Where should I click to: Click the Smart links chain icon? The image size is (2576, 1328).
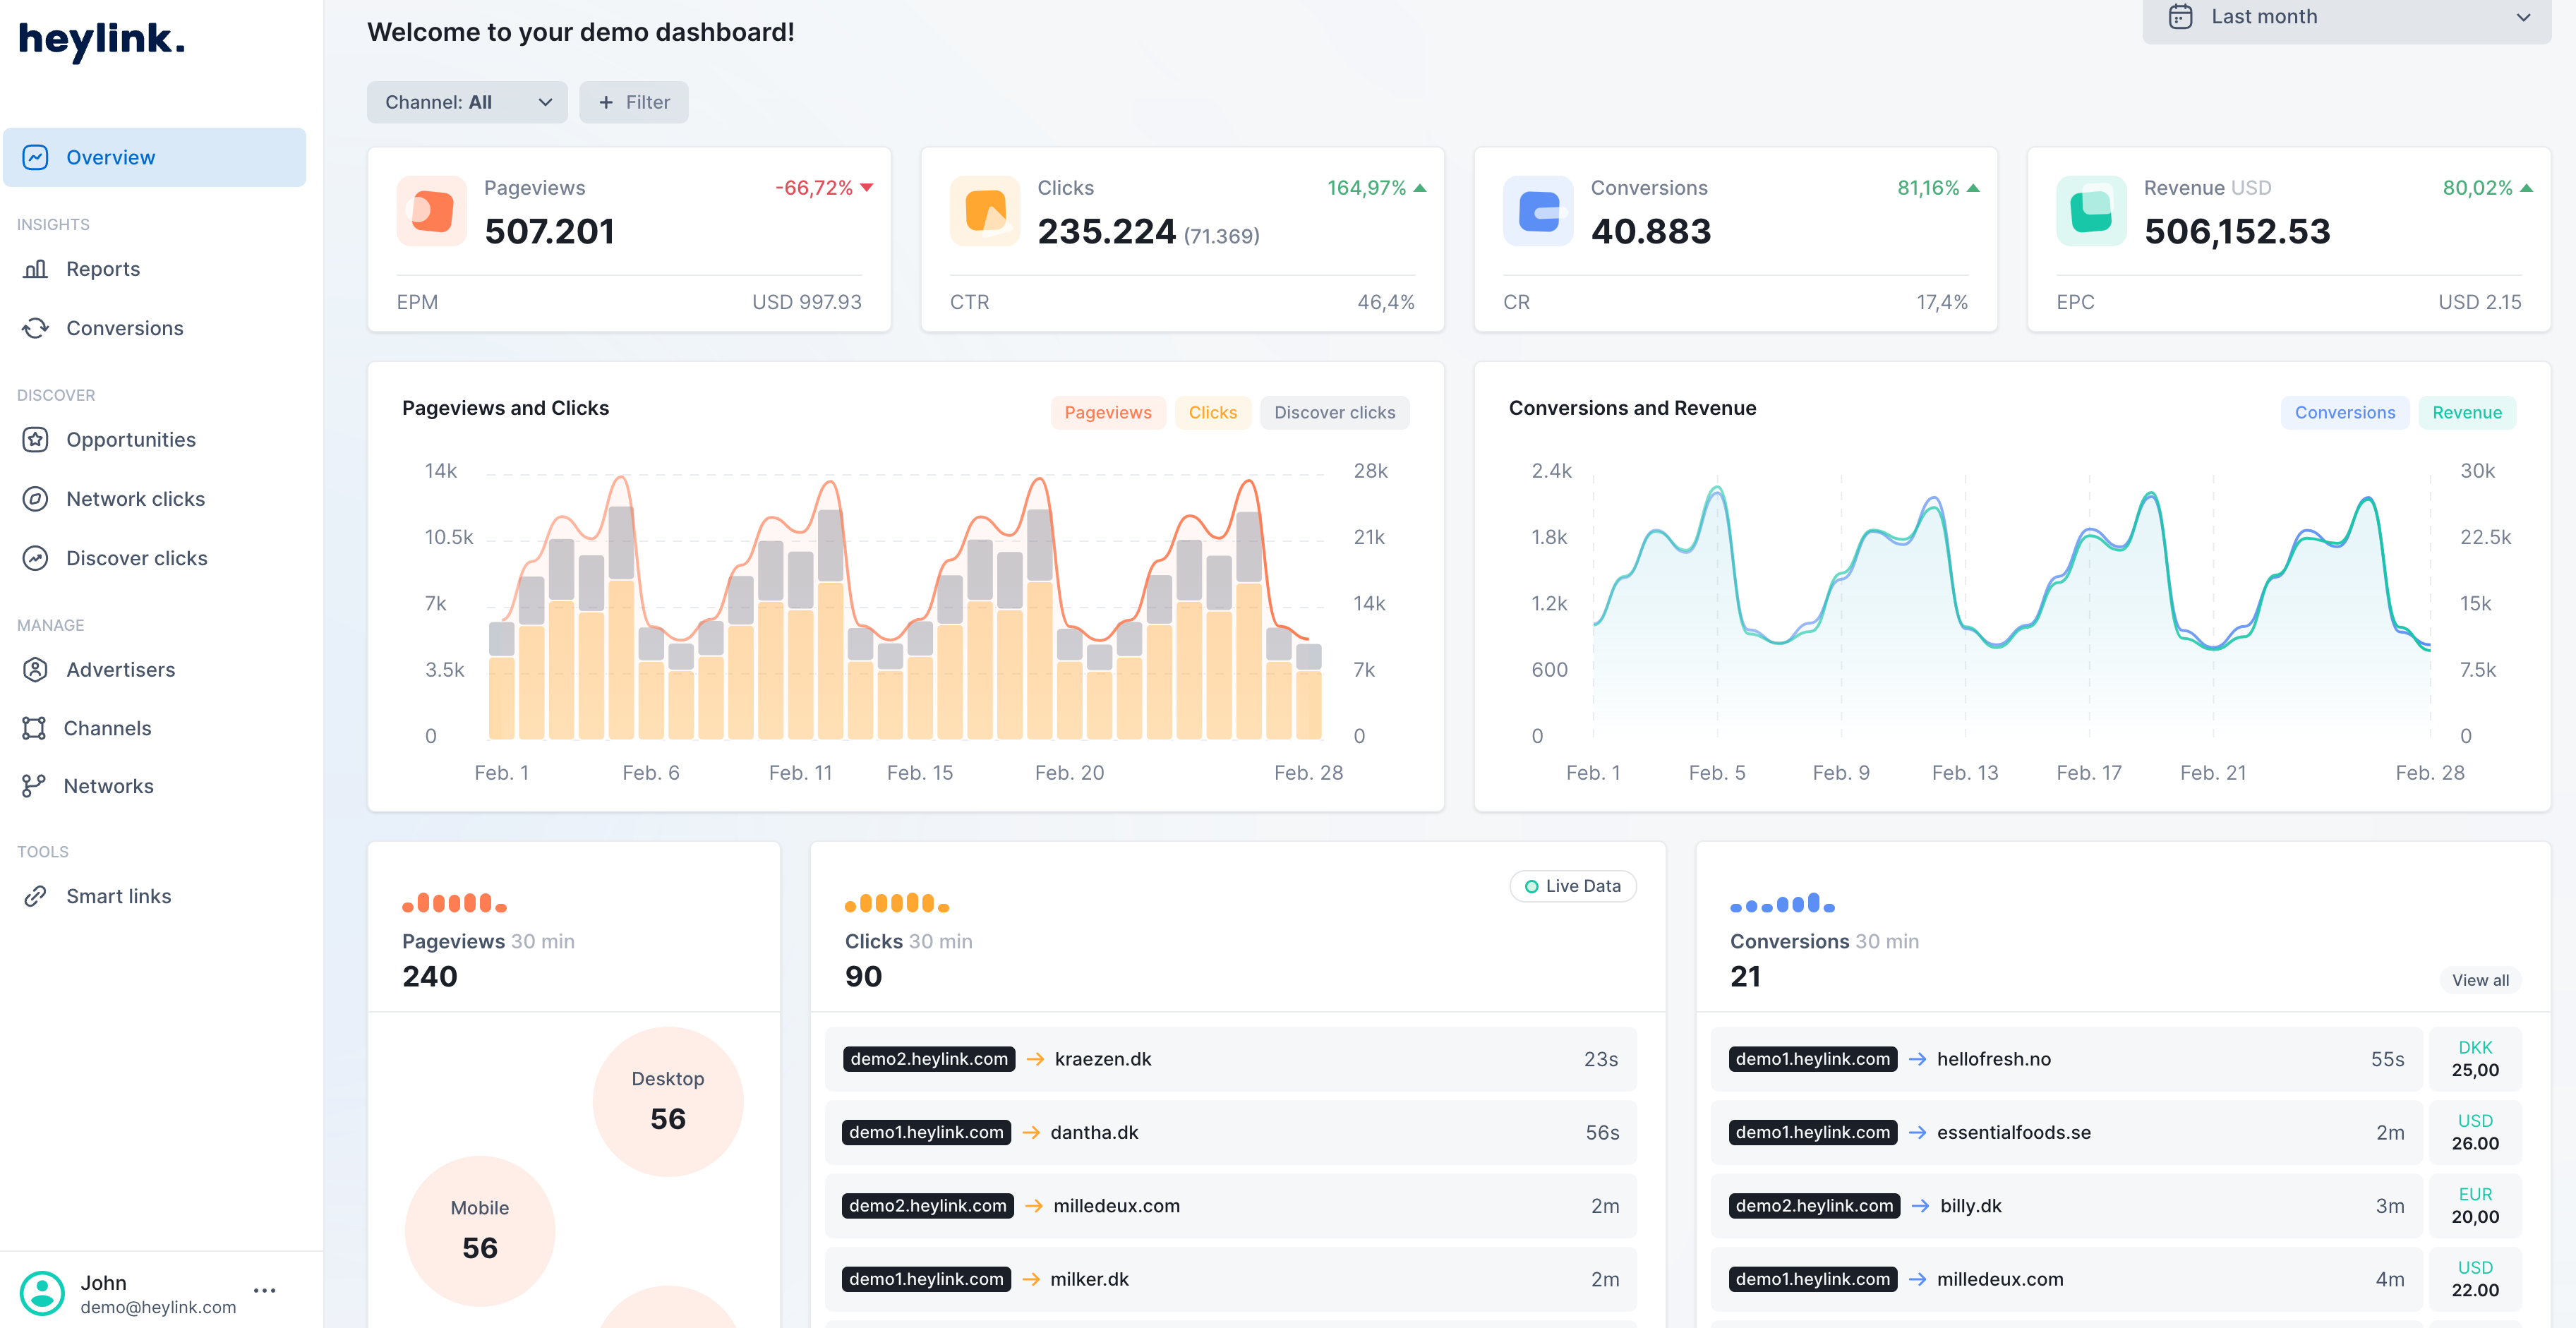click(x=35, y=896)
